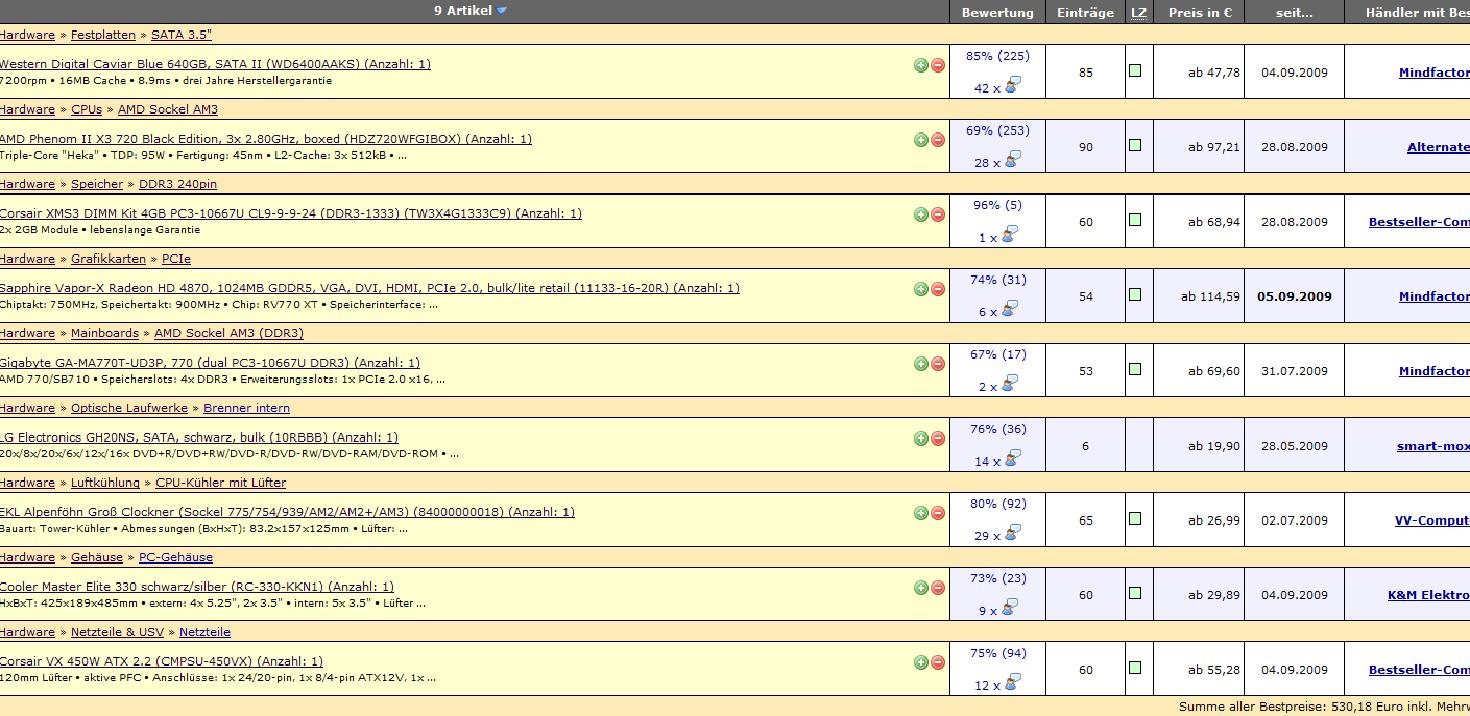Open Grafikkarten category breadcrumb
The image size is (1470, 716).
point(108,259)
